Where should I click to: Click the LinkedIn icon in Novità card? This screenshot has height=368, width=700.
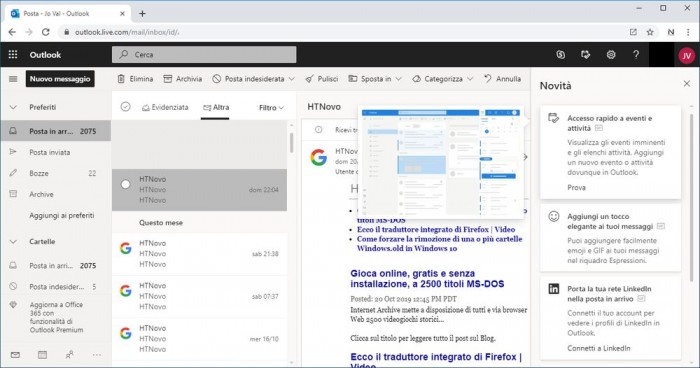click(554, 289)
